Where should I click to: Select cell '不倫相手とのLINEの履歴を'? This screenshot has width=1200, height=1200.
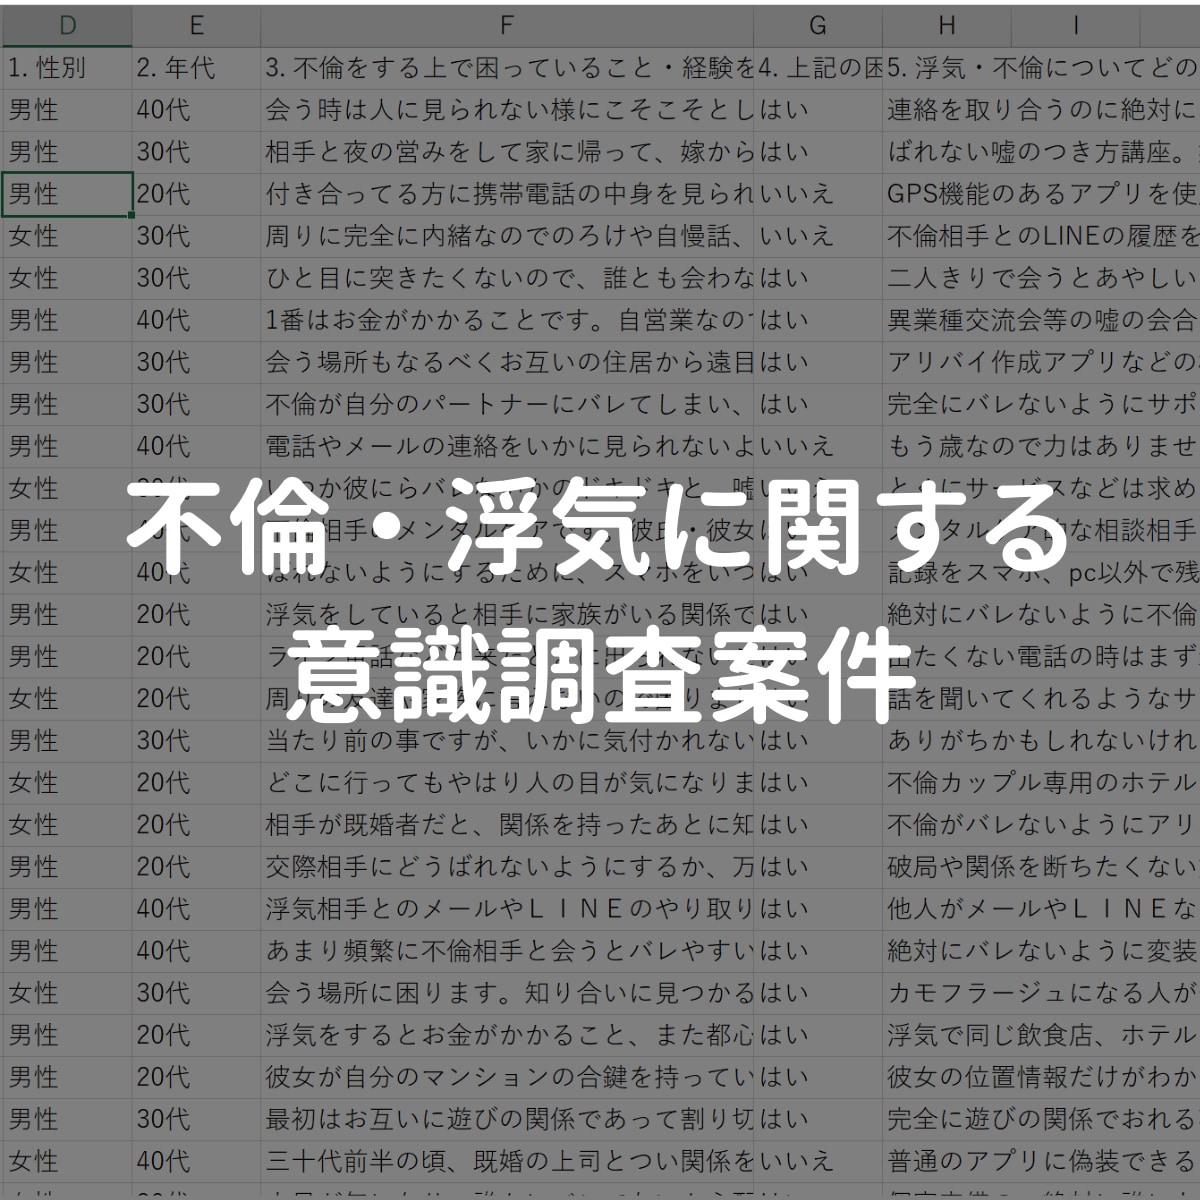click(x=1042, y=236)
